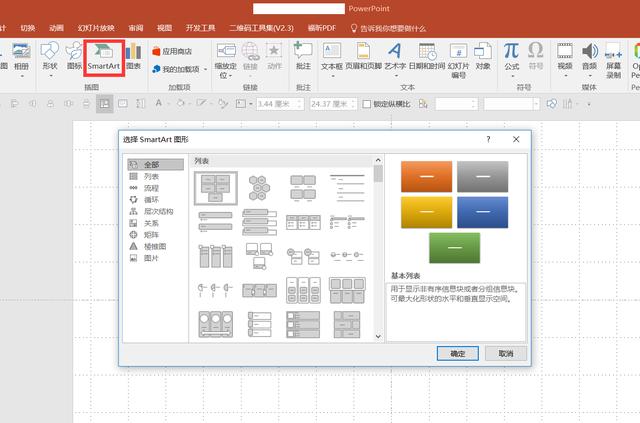Select the orange preview block

[427, 176]
